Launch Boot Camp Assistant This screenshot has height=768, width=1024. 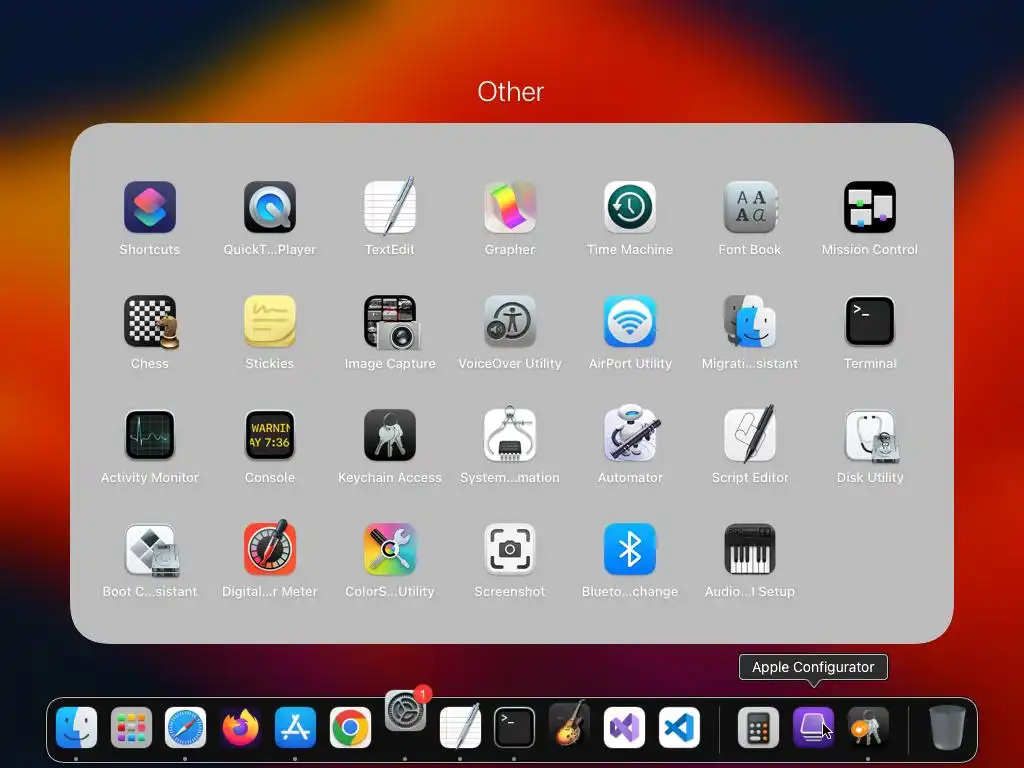click(150, 550)
